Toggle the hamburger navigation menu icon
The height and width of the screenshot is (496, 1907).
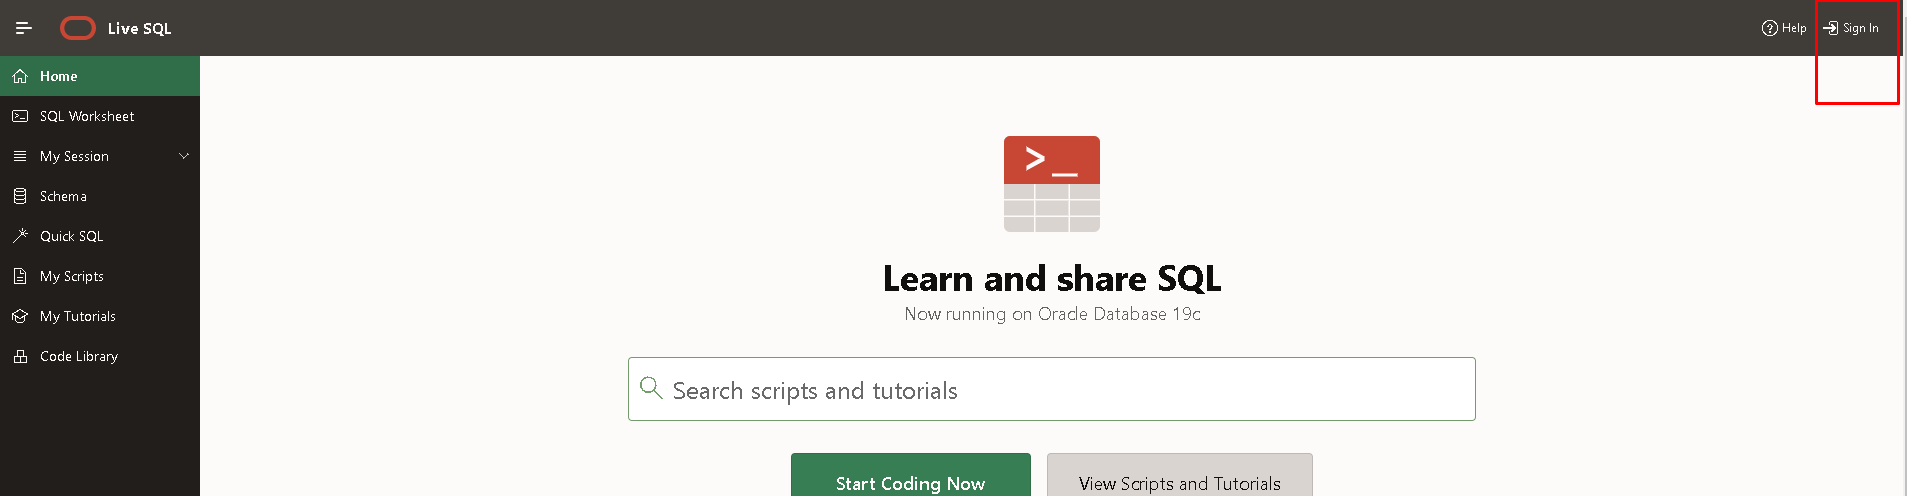click(x=24, y=28)
